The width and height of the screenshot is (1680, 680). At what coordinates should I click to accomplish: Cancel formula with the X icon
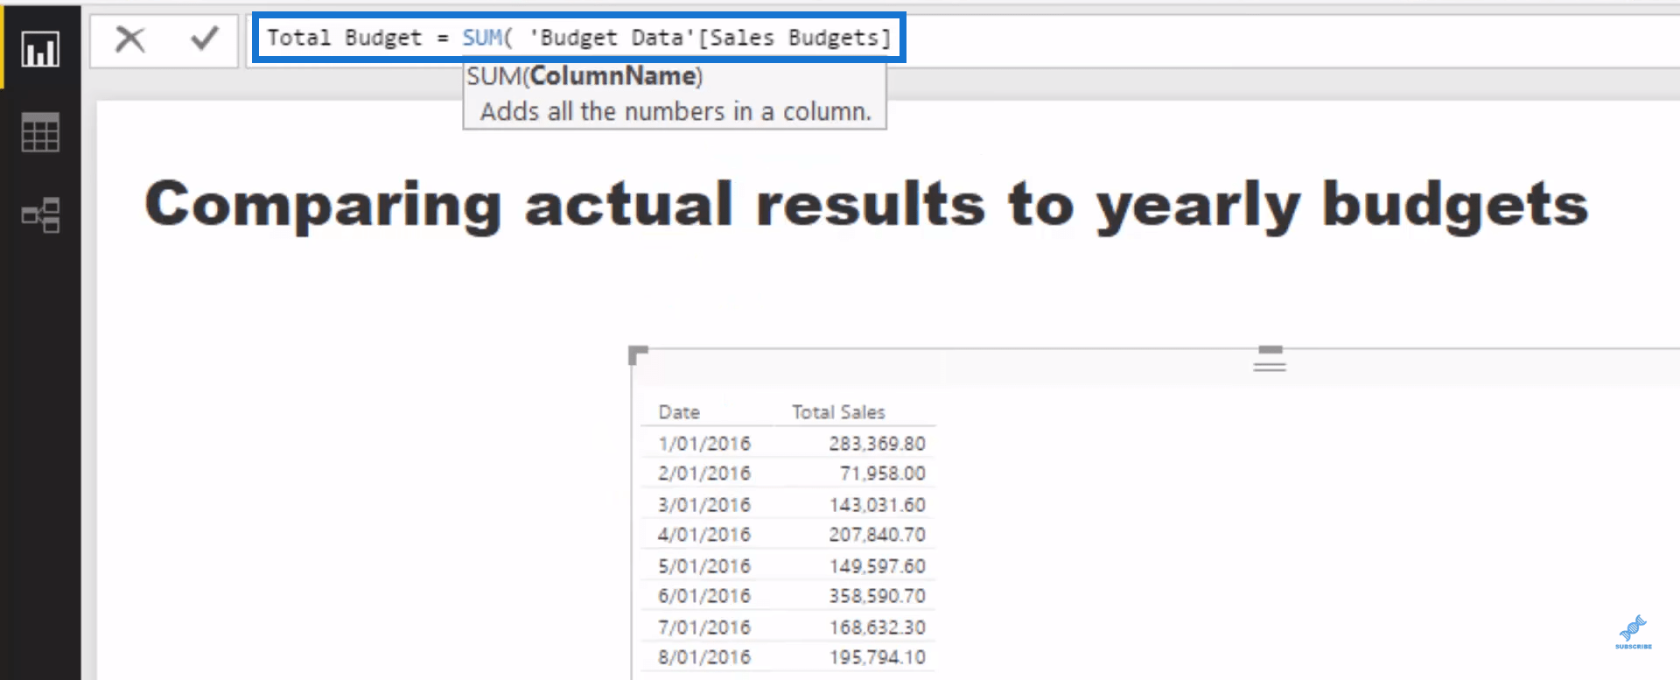(x=130, y=39)
